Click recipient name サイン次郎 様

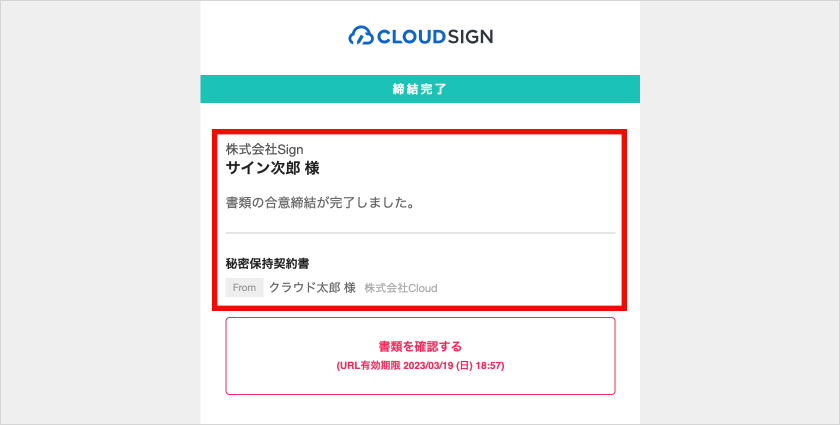[272, 168]
